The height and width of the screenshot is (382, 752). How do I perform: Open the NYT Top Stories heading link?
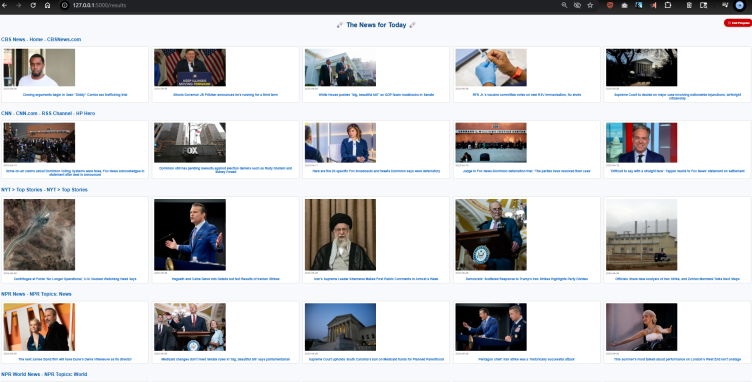click(44, 190)
